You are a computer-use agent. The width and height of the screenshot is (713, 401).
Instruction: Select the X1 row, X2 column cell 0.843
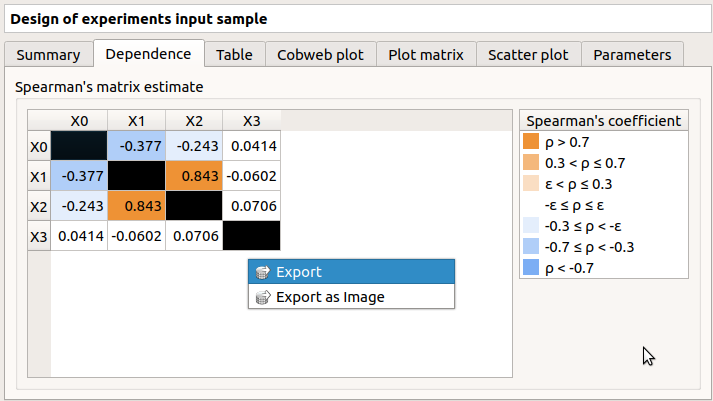click(x=194, y=177)
